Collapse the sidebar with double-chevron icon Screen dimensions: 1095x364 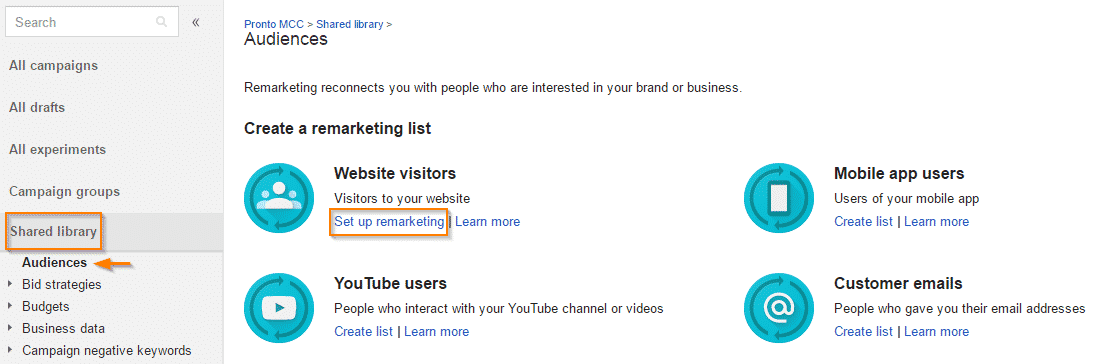point(196,22)
